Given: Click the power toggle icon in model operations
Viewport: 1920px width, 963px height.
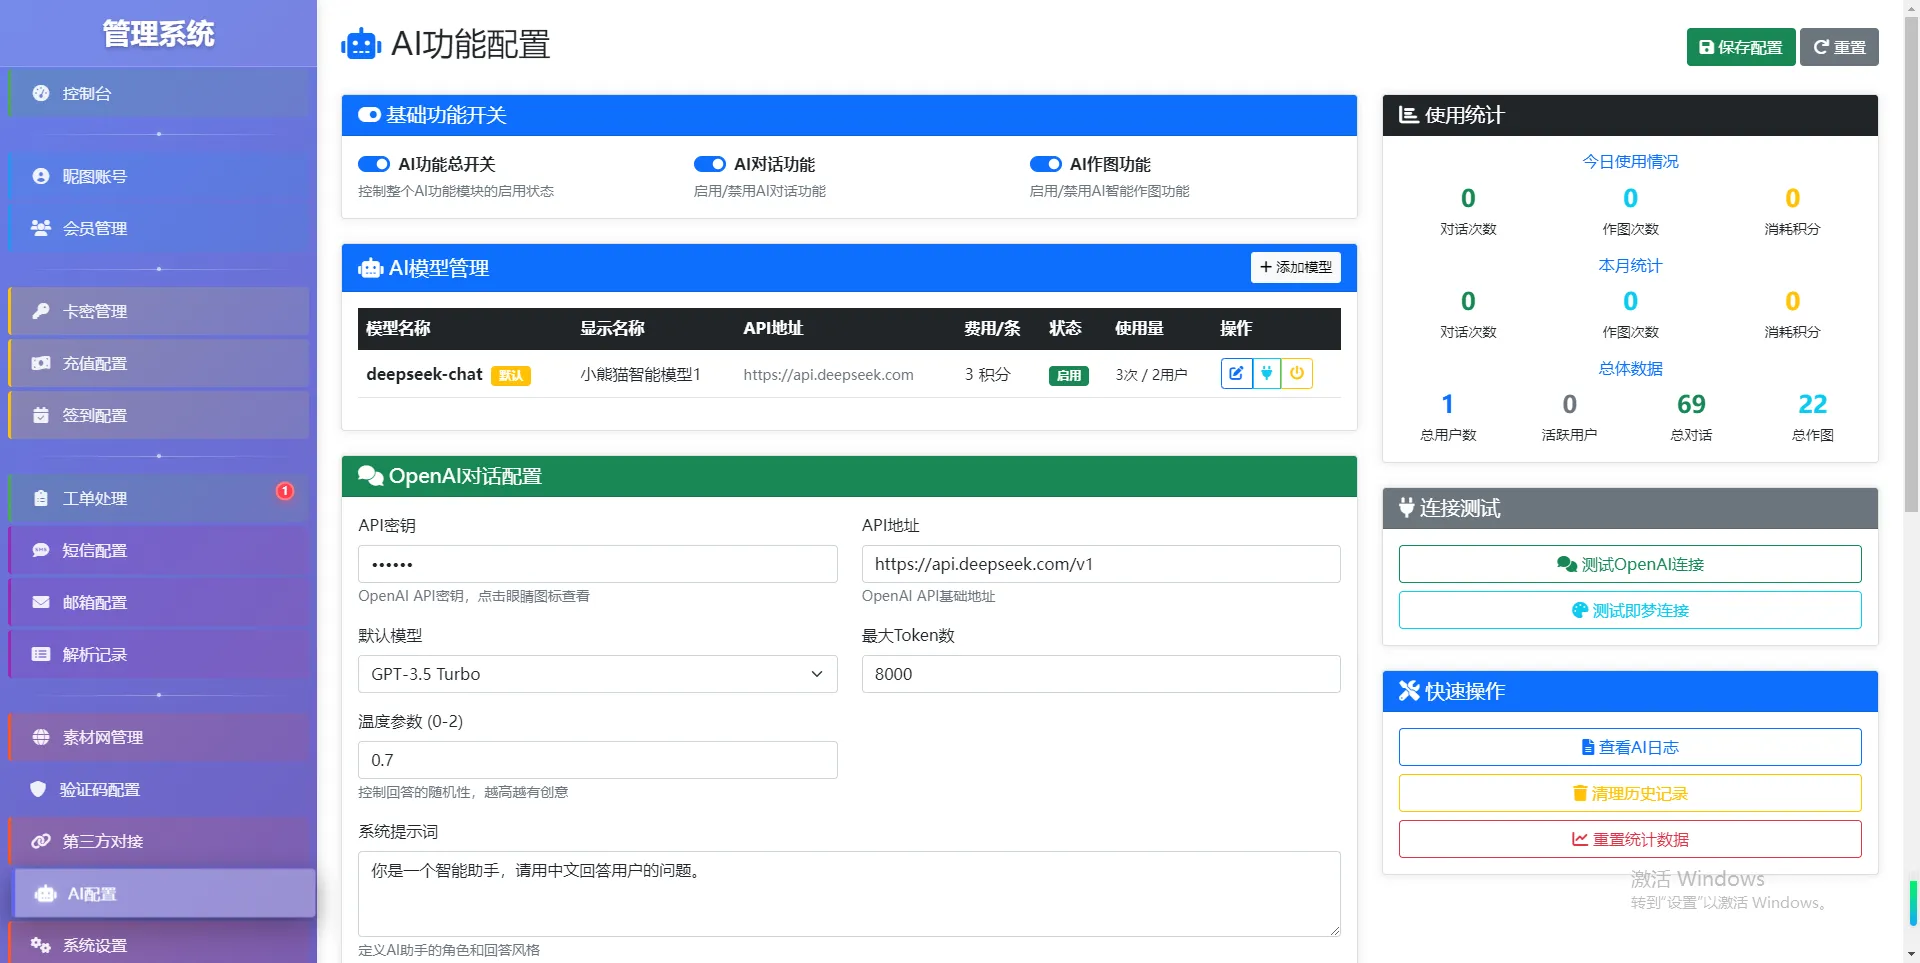Looking at the screenshot, I should 1297,373.
